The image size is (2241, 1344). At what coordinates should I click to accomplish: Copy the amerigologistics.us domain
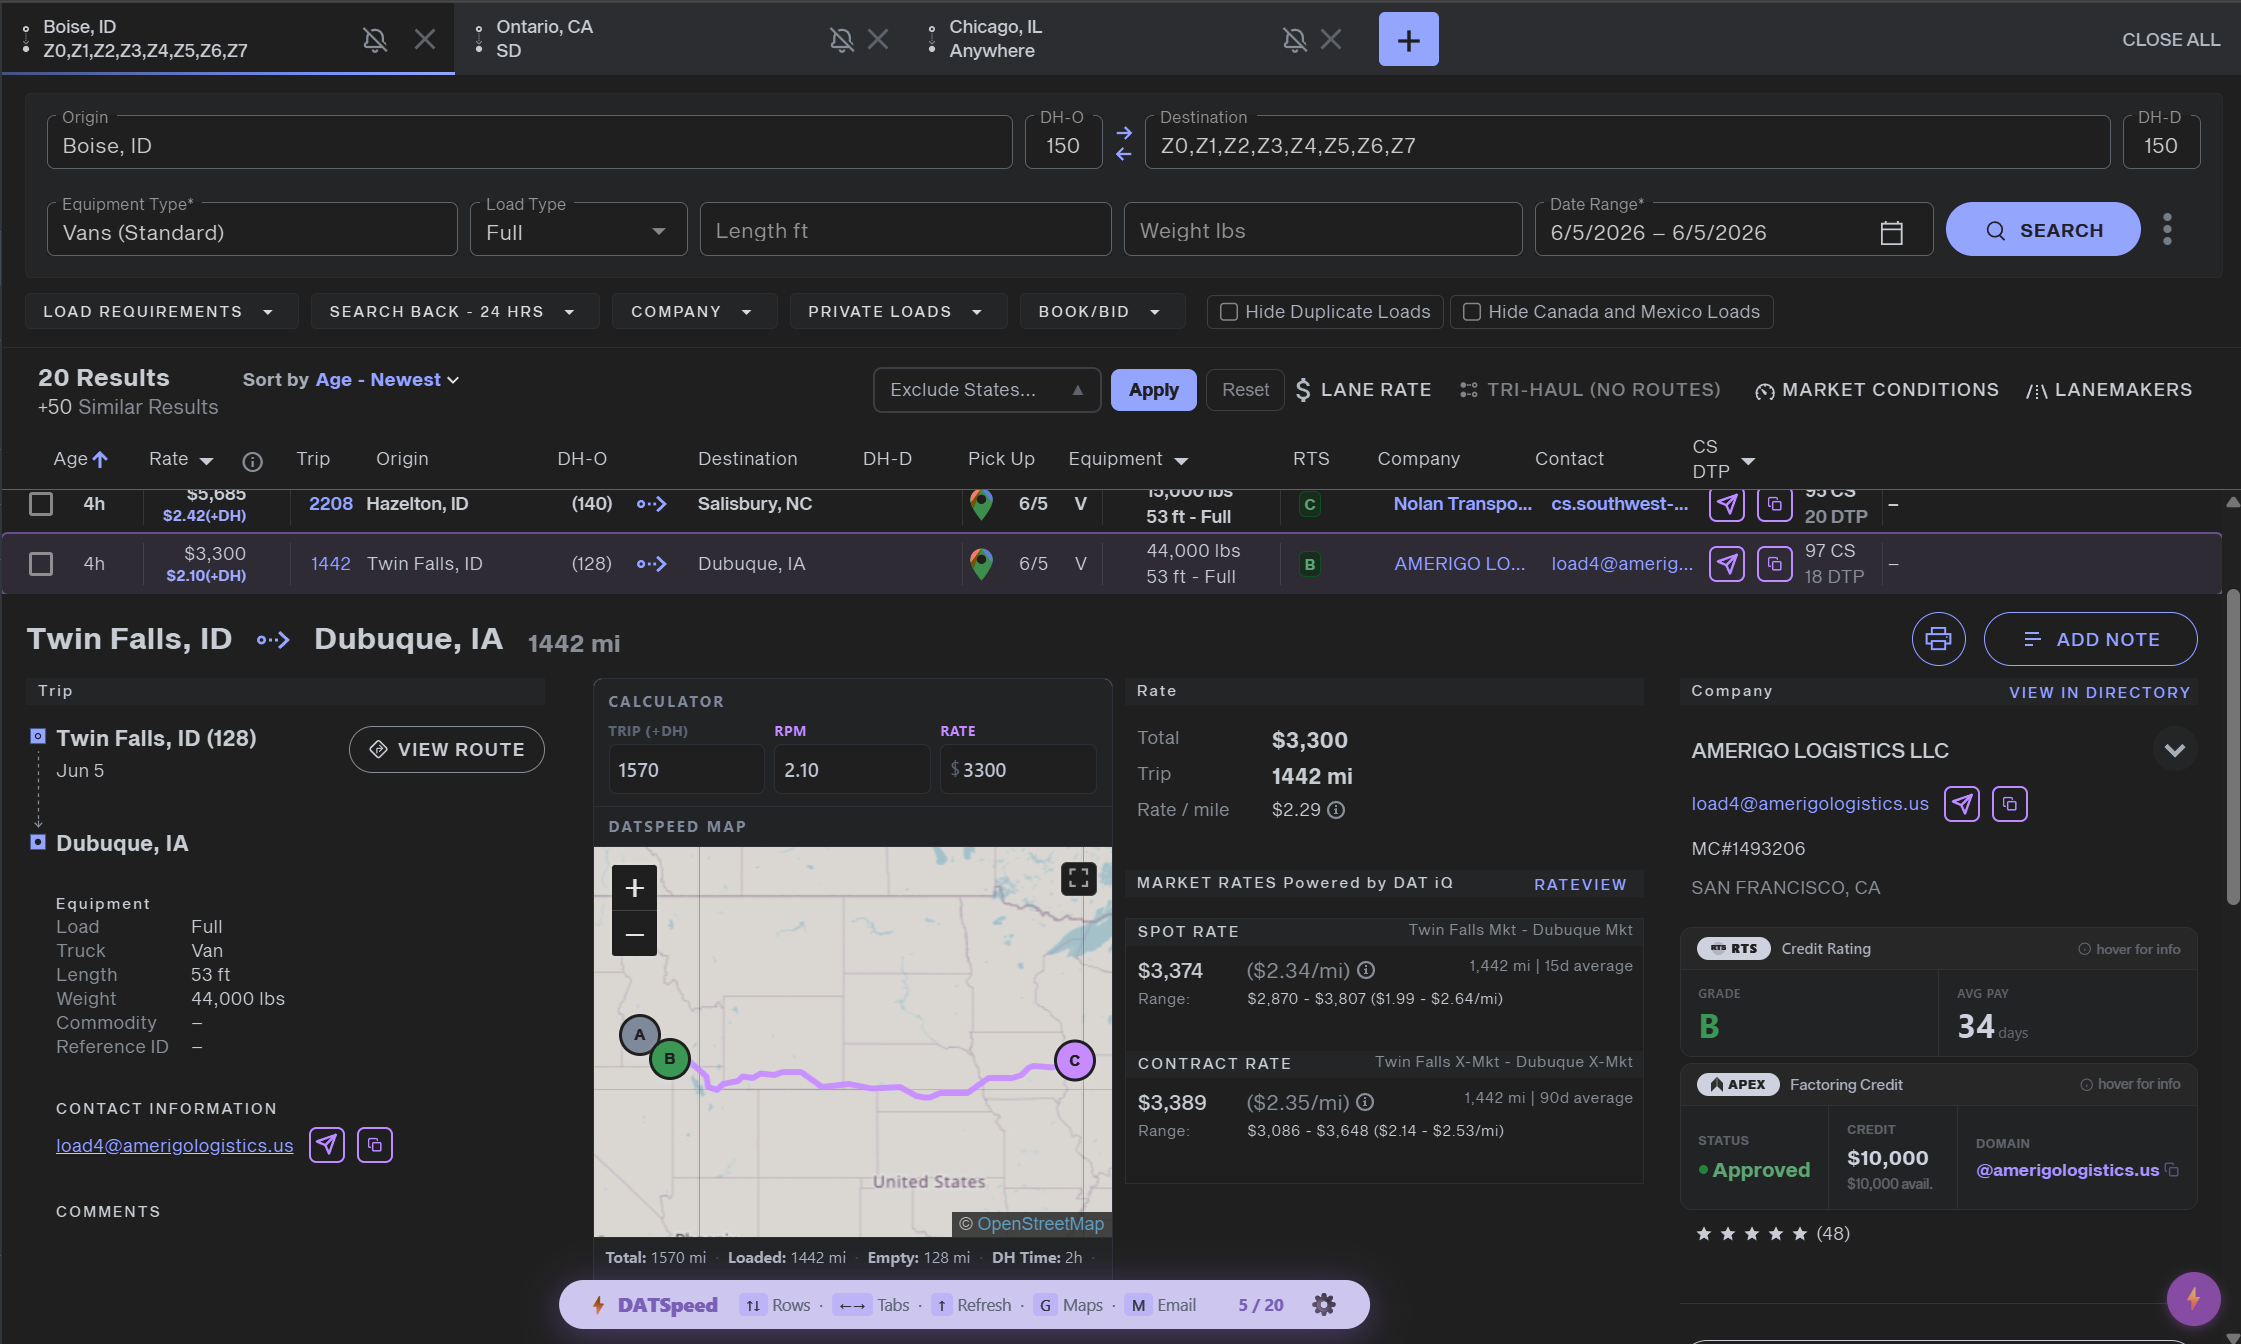[x=2172, y=1170]
